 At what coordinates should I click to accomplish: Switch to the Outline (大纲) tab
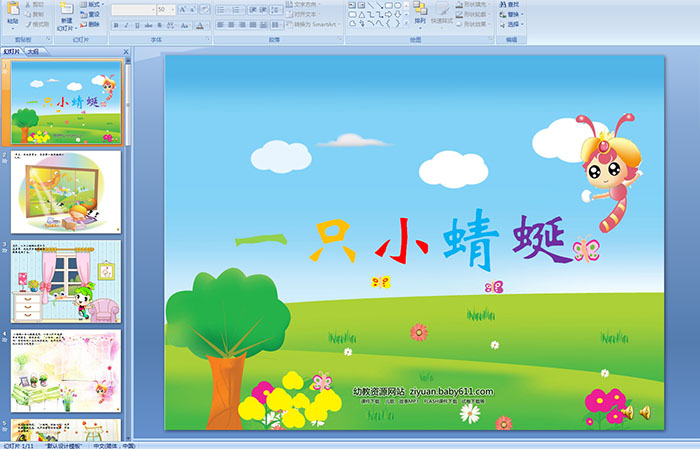33,50
